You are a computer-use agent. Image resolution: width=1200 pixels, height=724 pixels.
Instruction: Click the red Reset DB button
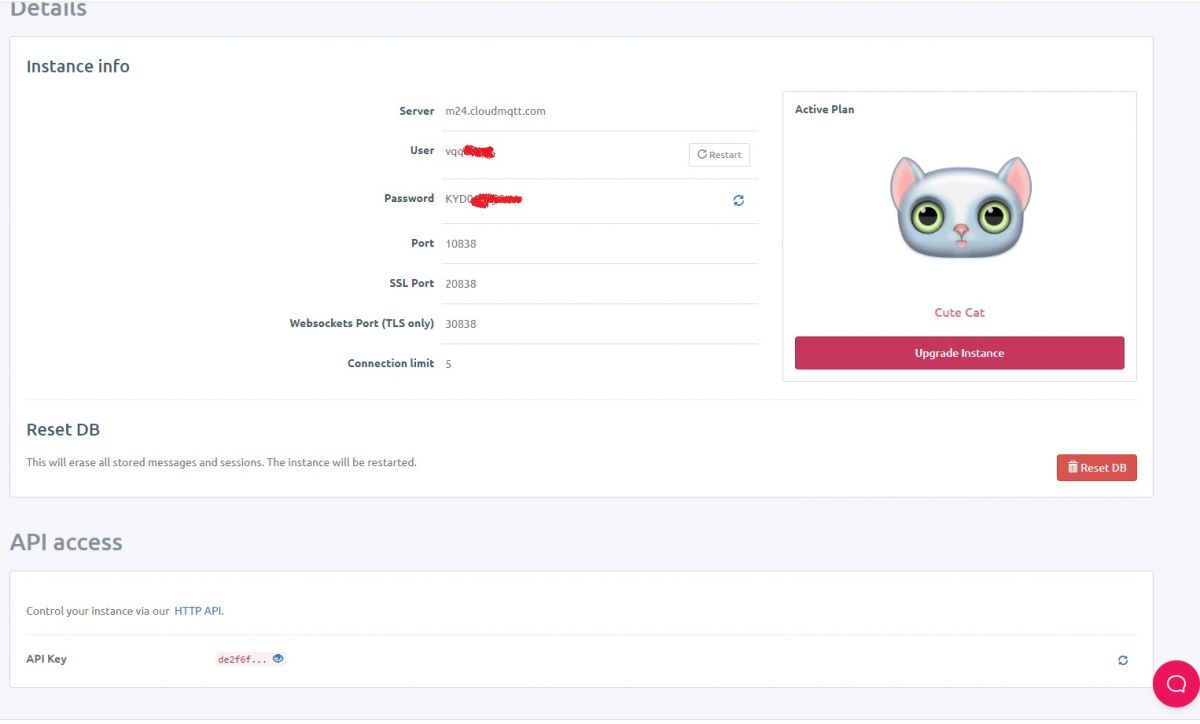pos(1096,468)
